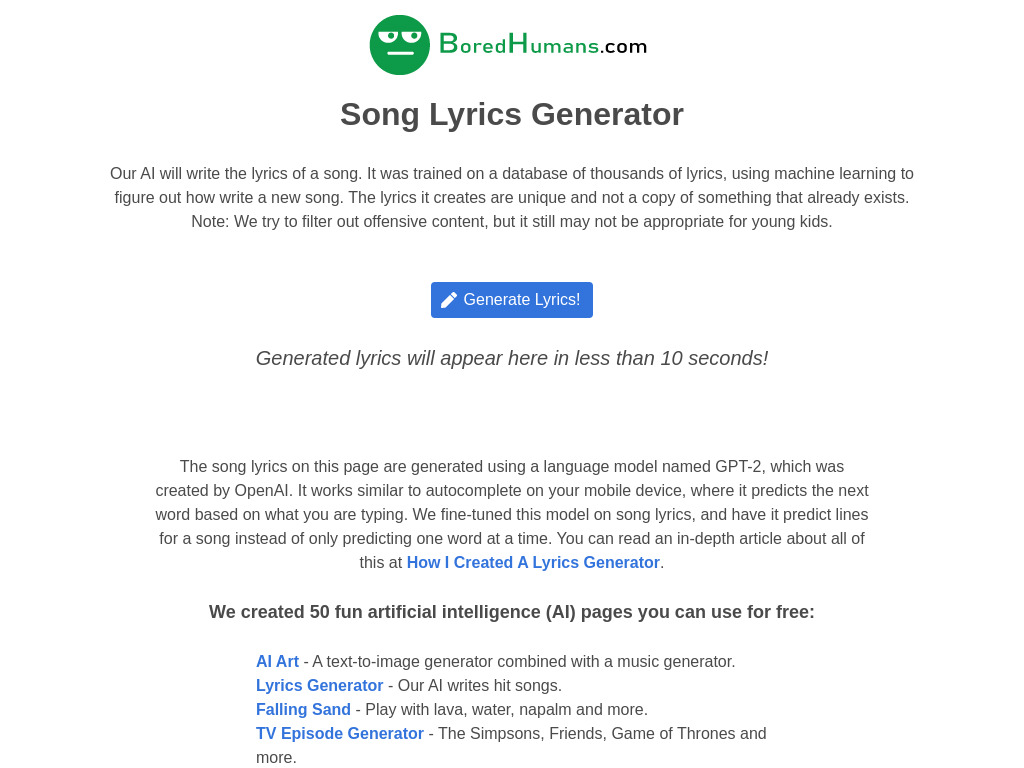Click the lava, water, napalm description text
Image resolution: width=1024 pixels, height=768 pixels.
coord(502,709)
